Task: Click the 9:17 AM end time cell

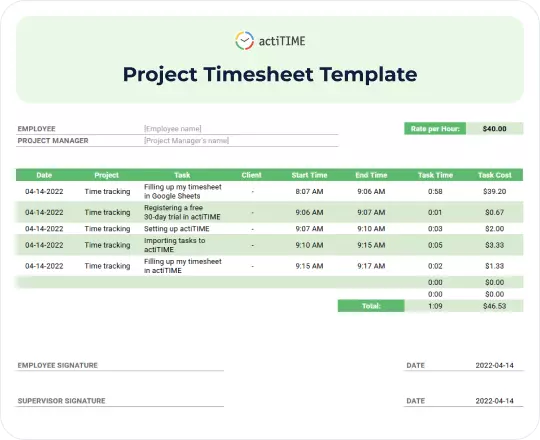Action: [x=371, y=266]
